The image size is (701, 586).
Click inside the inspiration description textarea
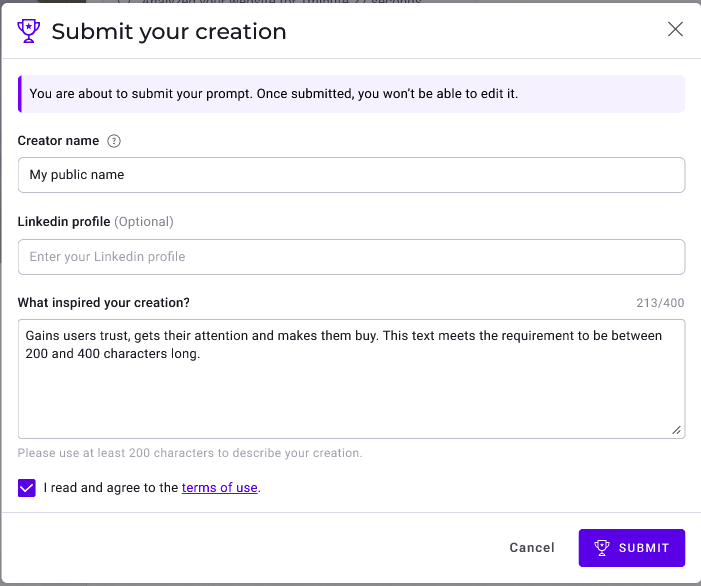point(351,390)
